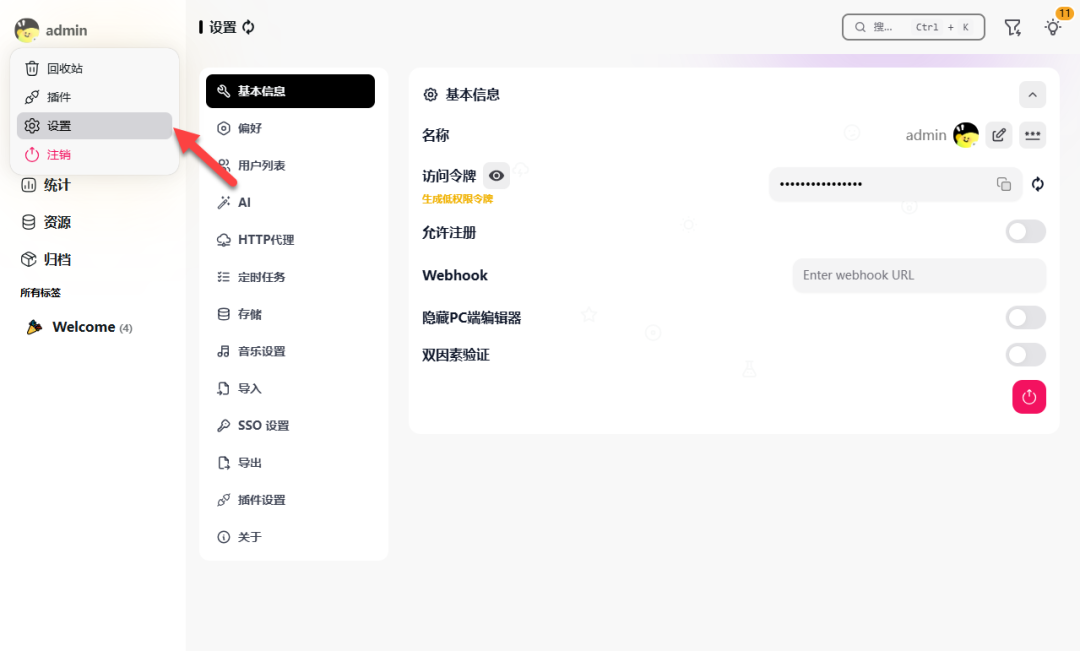The image size is (1080, 651).
Task: Open the 用户列表 user list tab
Action: pos(290,165)
